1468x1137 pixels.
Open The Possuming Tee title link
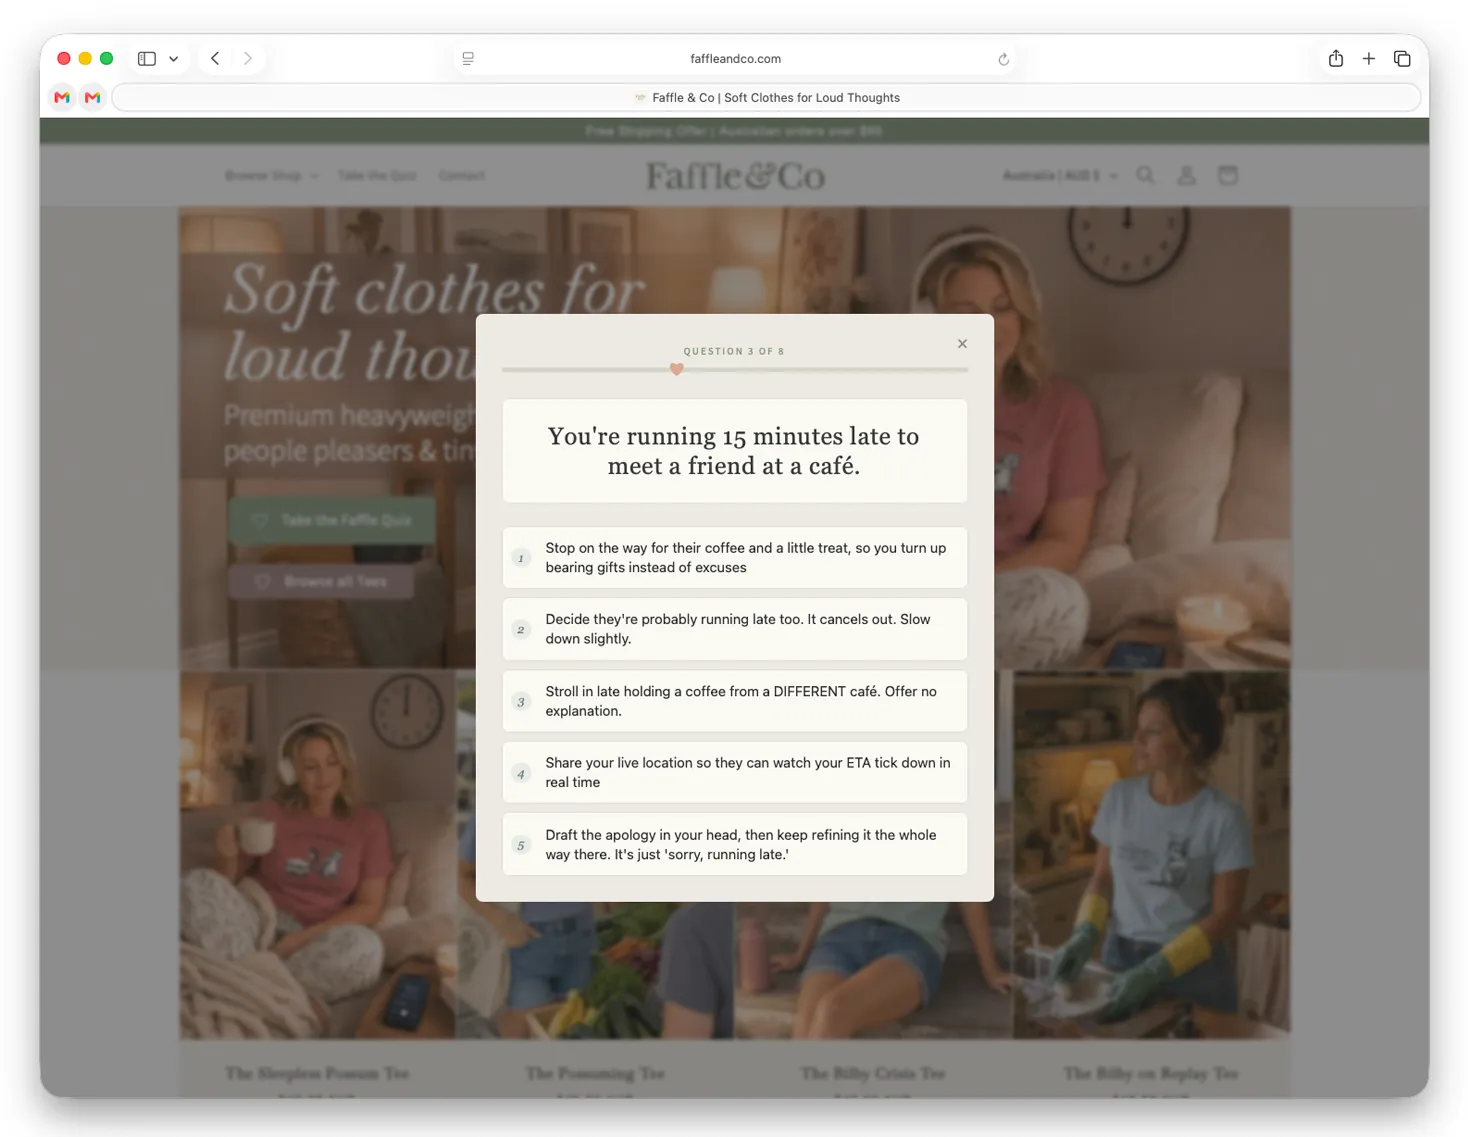pos(595,1074)
